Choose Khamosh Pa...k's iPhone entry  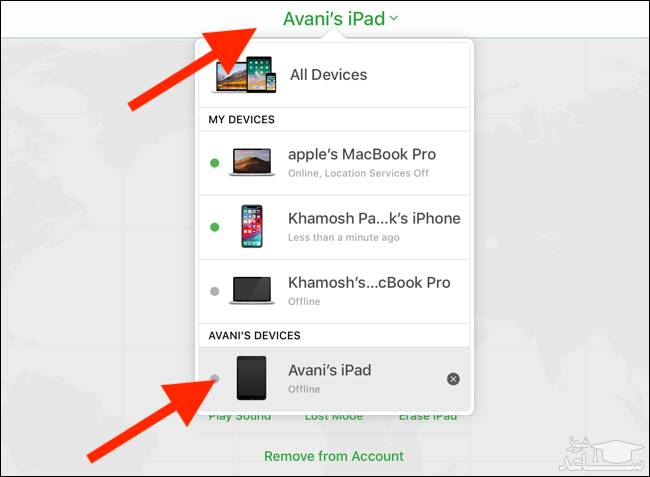[335, 228]
